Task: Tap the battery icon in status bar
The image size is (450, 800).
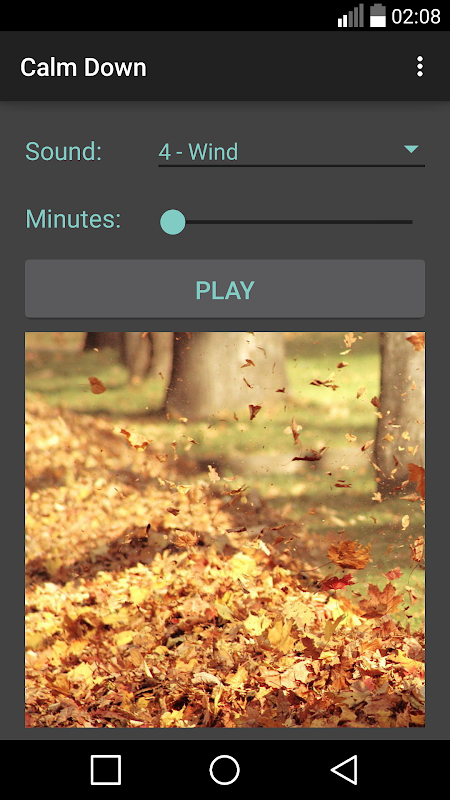Action: pos(378,15)
